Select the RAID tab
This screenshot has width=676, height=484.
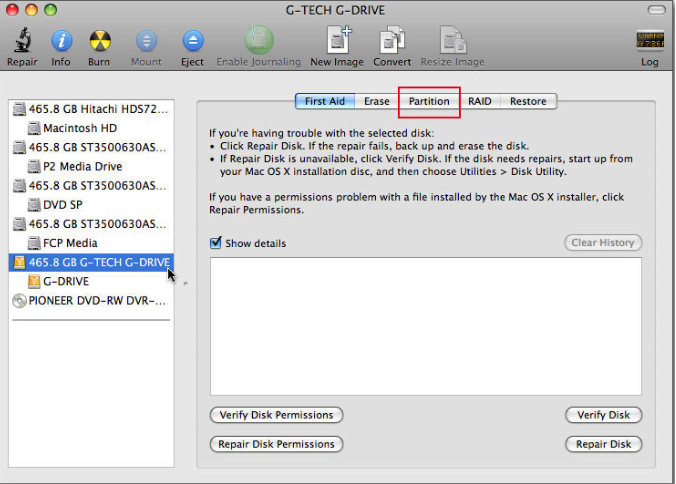479,101
